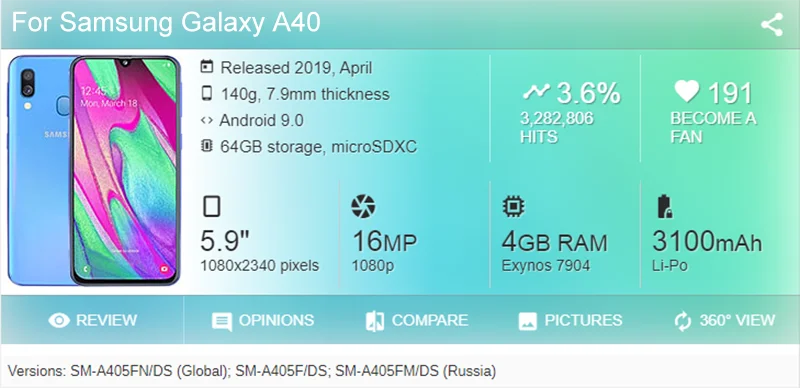Launch the 360° View
800x388 pixels.
click(x=724, y=321)
